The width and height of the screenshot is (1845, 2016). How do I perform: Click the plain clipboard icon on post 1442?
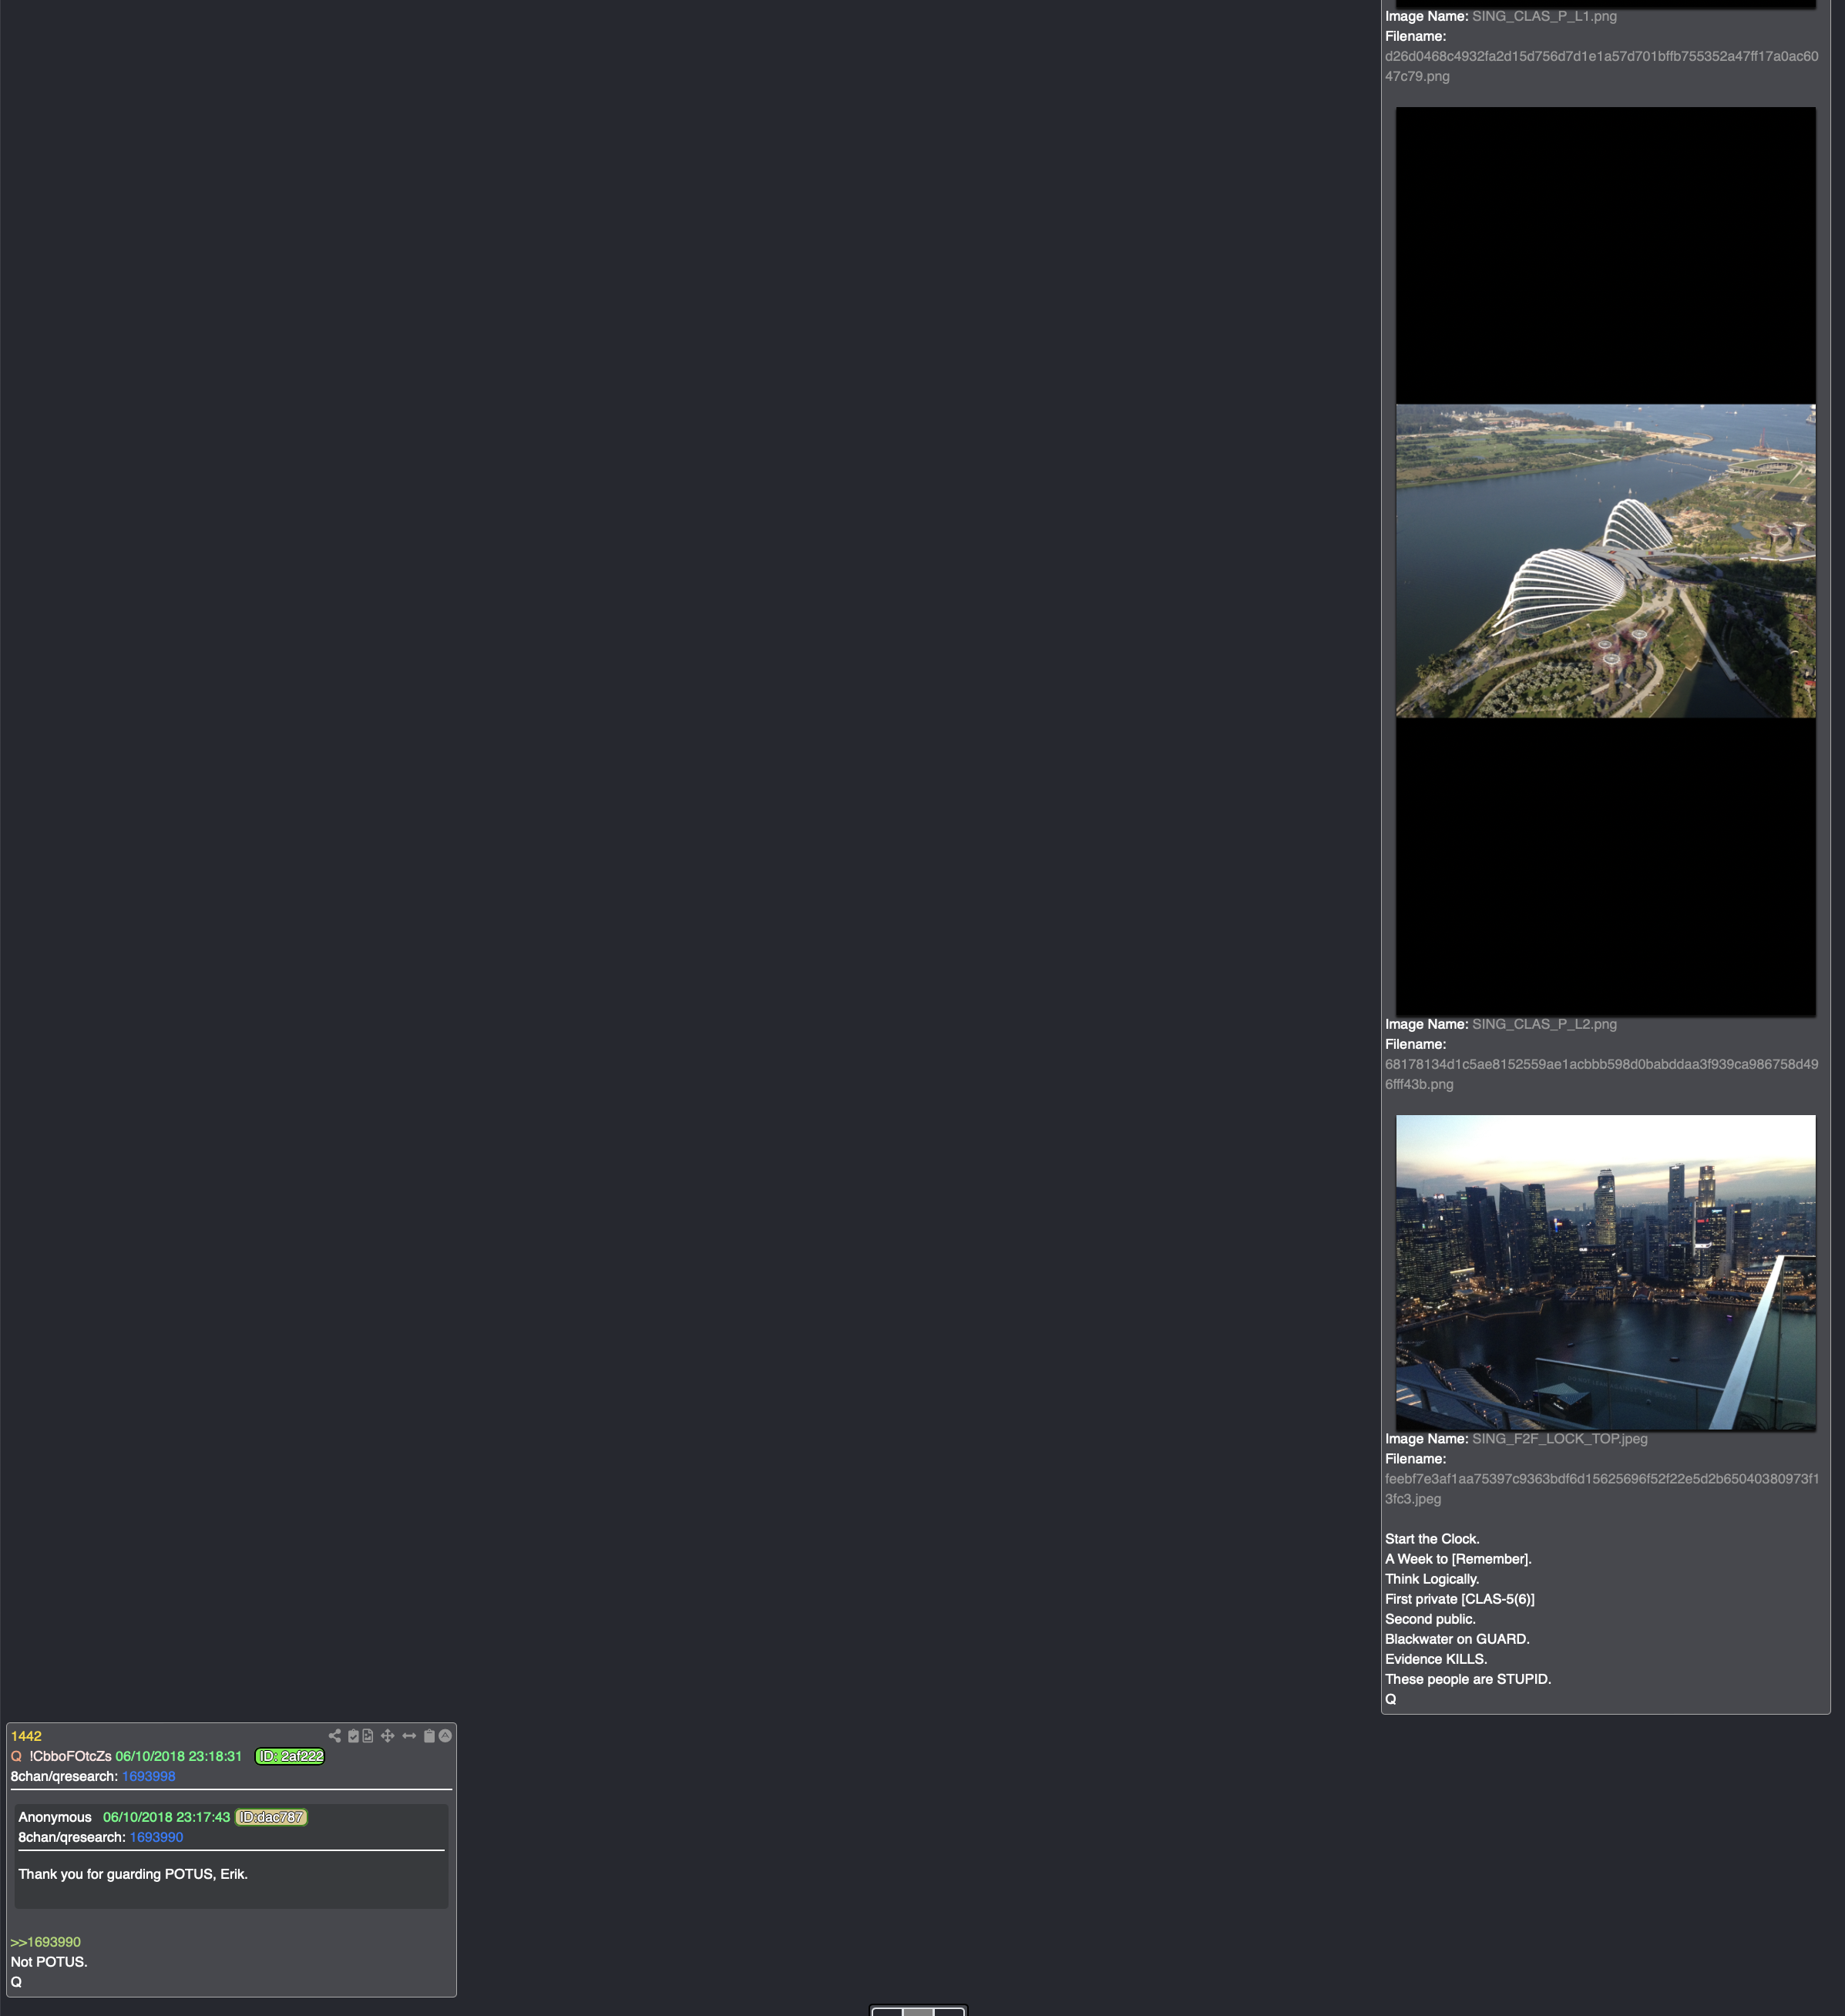pyautogui.click(x=429, y=1736)
